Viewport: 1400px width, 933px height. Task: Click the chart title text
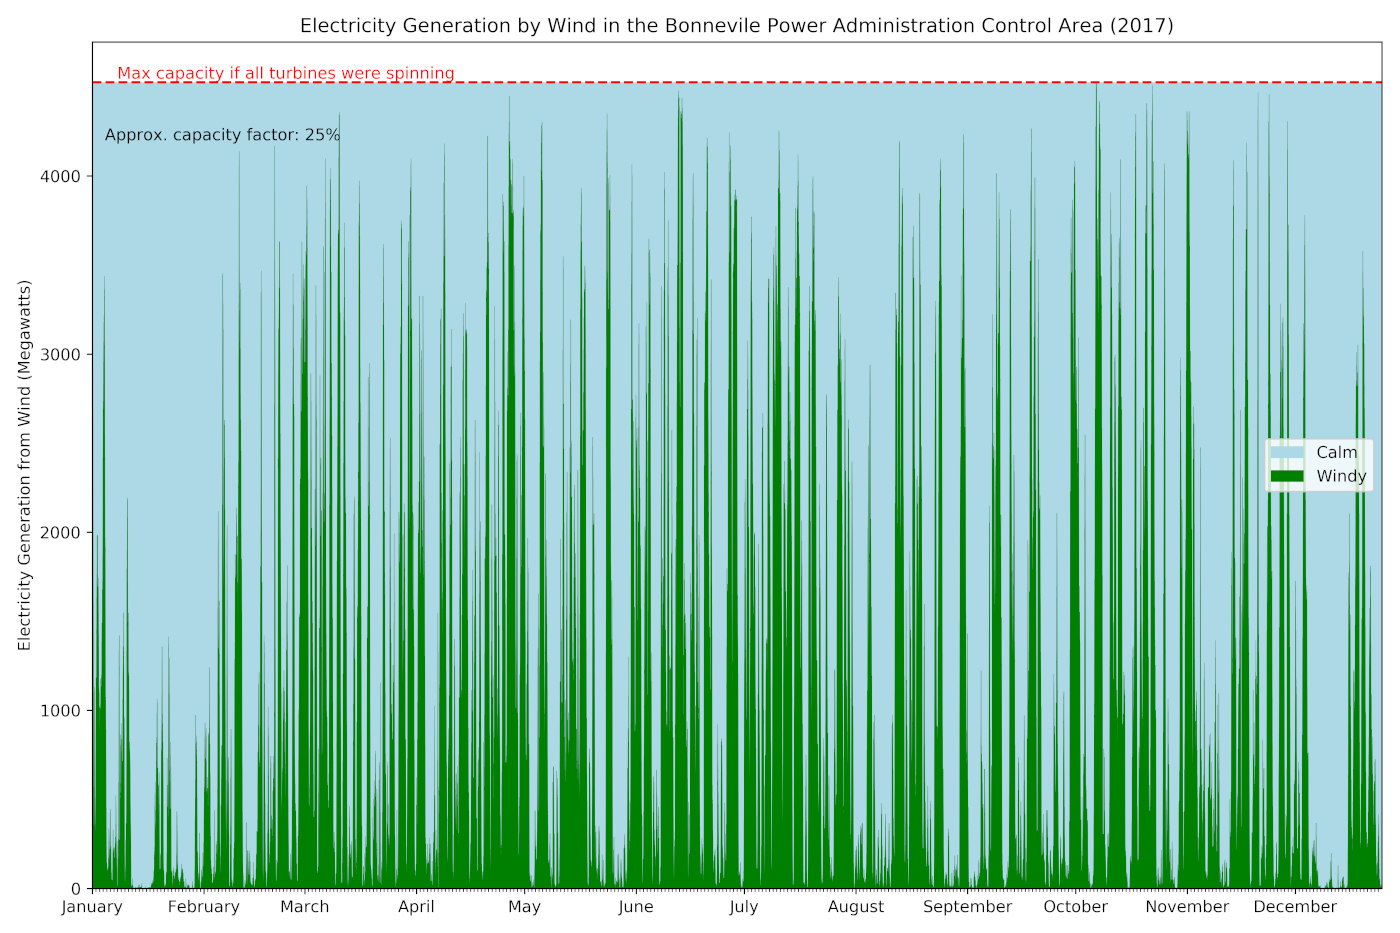point(736,26)
